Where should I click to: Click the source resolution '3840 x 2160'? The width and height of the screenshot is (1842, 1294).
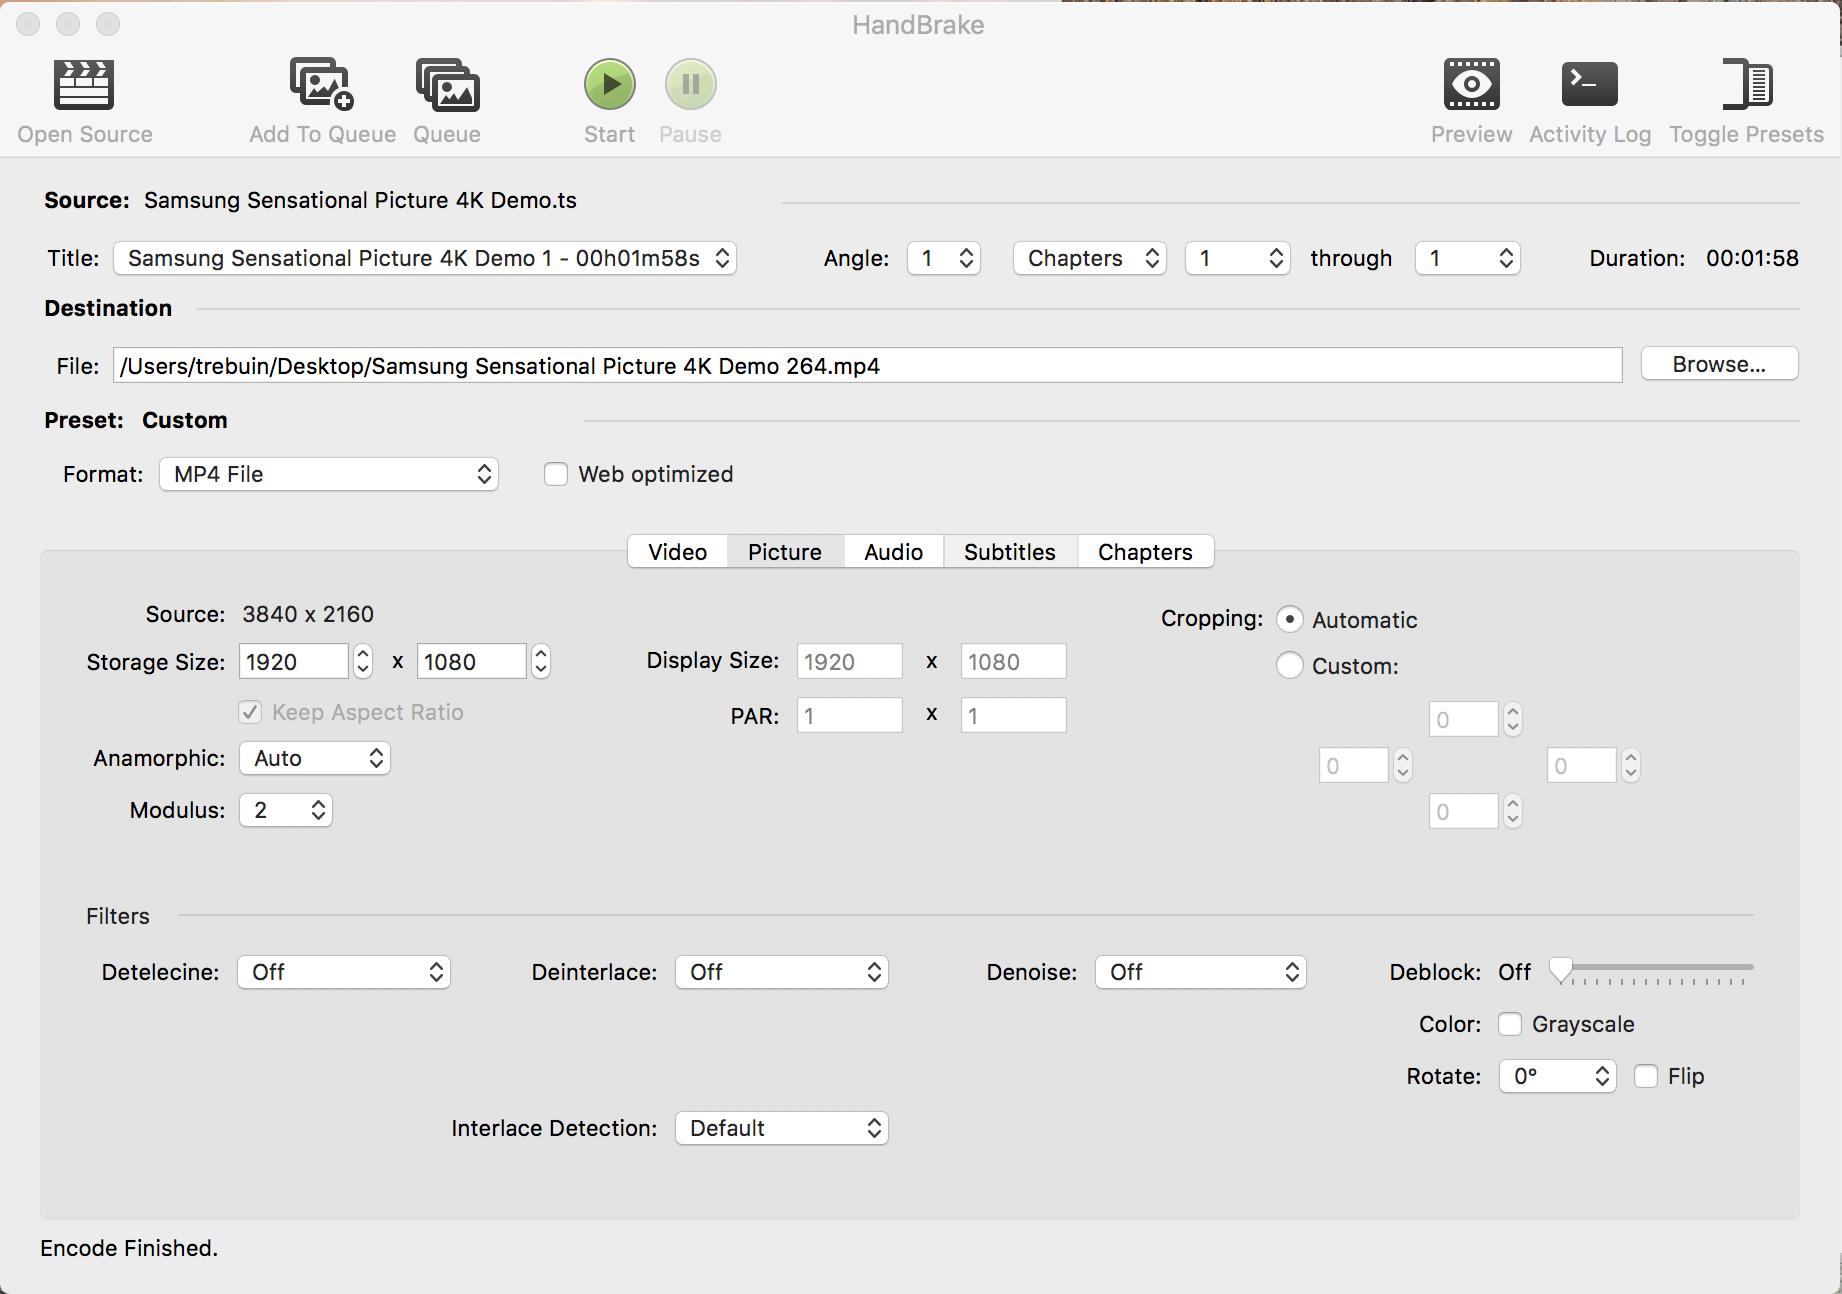tap(308, 614)
